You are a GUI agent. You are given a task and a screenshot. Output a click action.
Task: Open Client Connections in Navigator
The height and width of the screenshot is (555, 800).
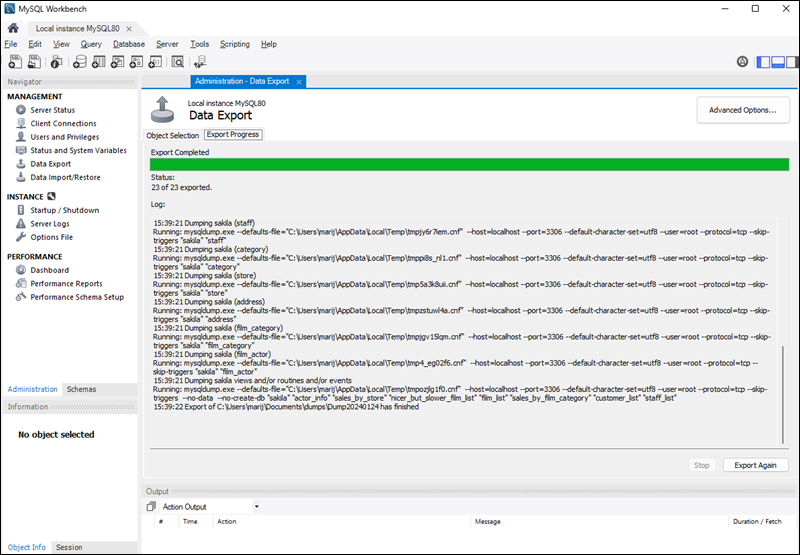(x=63, y=123)
